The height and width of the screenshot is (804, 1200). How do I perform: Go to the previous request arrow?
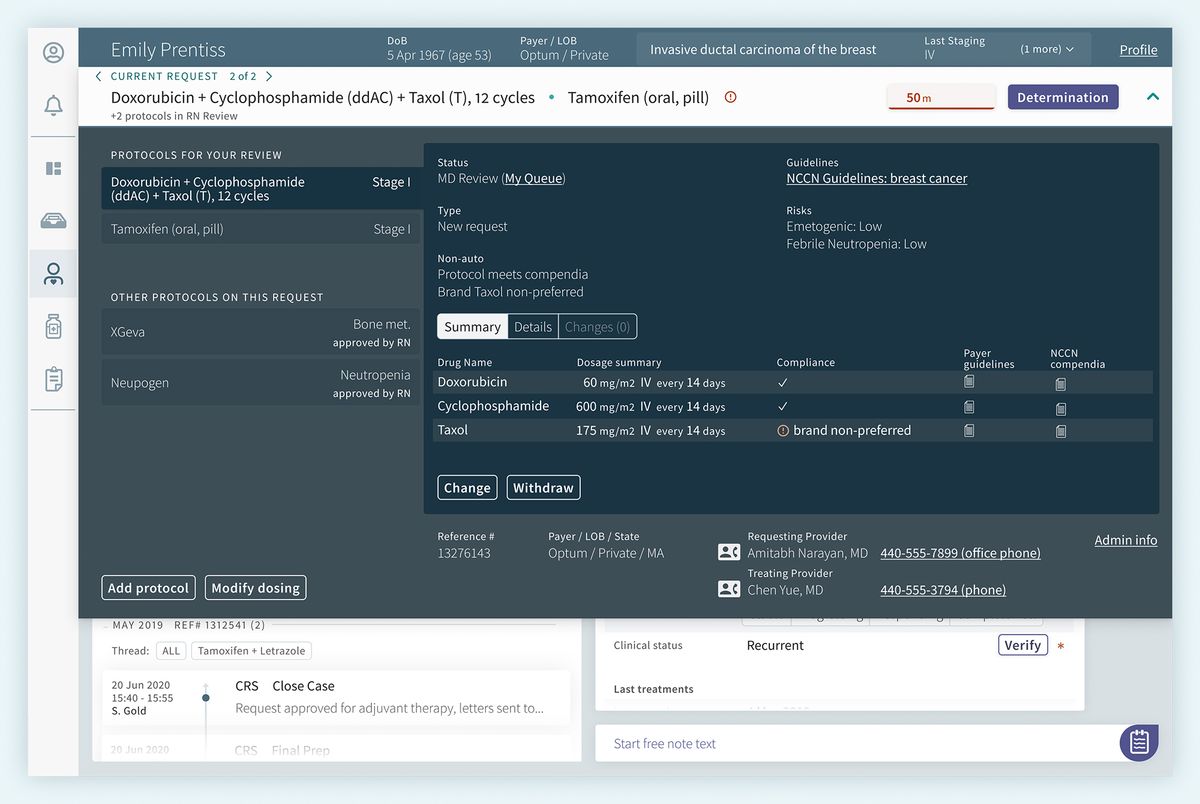tap(98, 76)
